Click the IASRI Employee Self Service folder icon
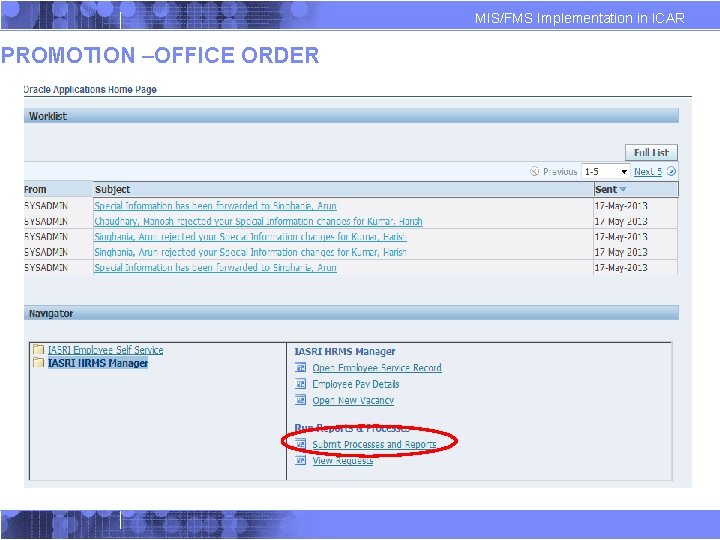 point(39,349)
